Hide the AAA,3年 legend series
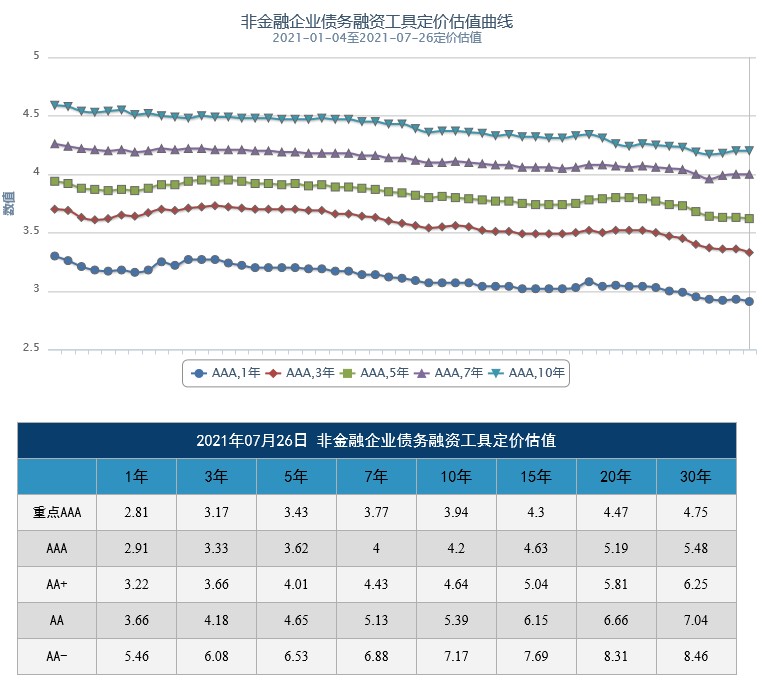This screenshot has width=762, height=691. (x=299, y=373)
